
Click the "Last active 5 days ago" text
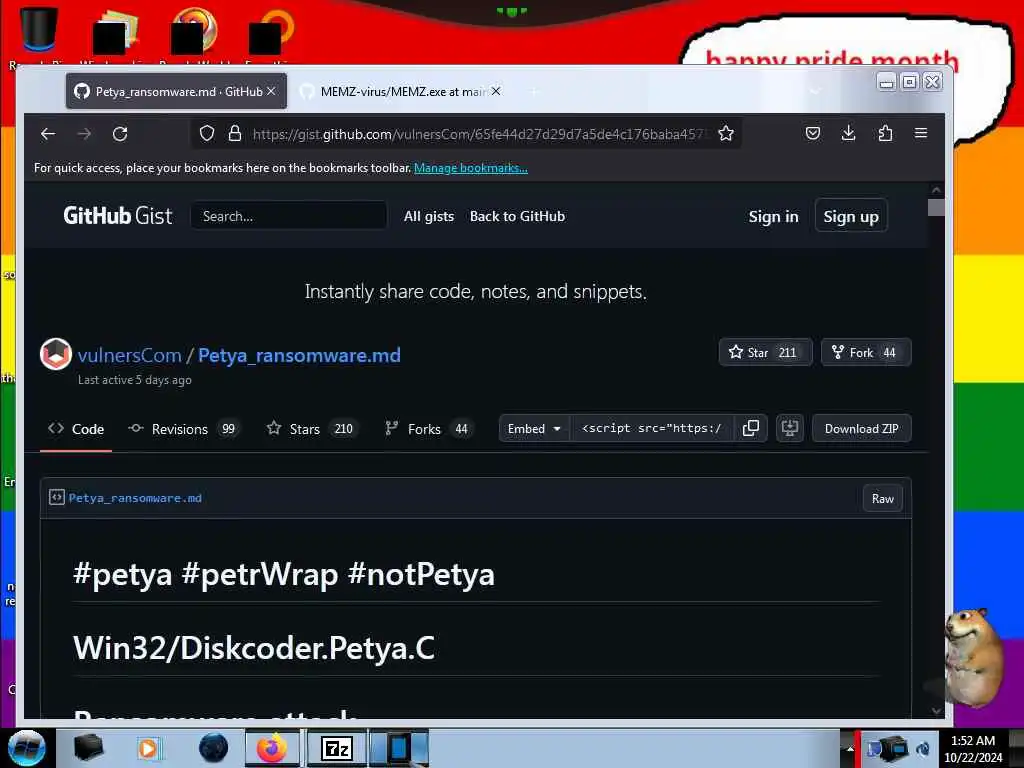[135, 380]
